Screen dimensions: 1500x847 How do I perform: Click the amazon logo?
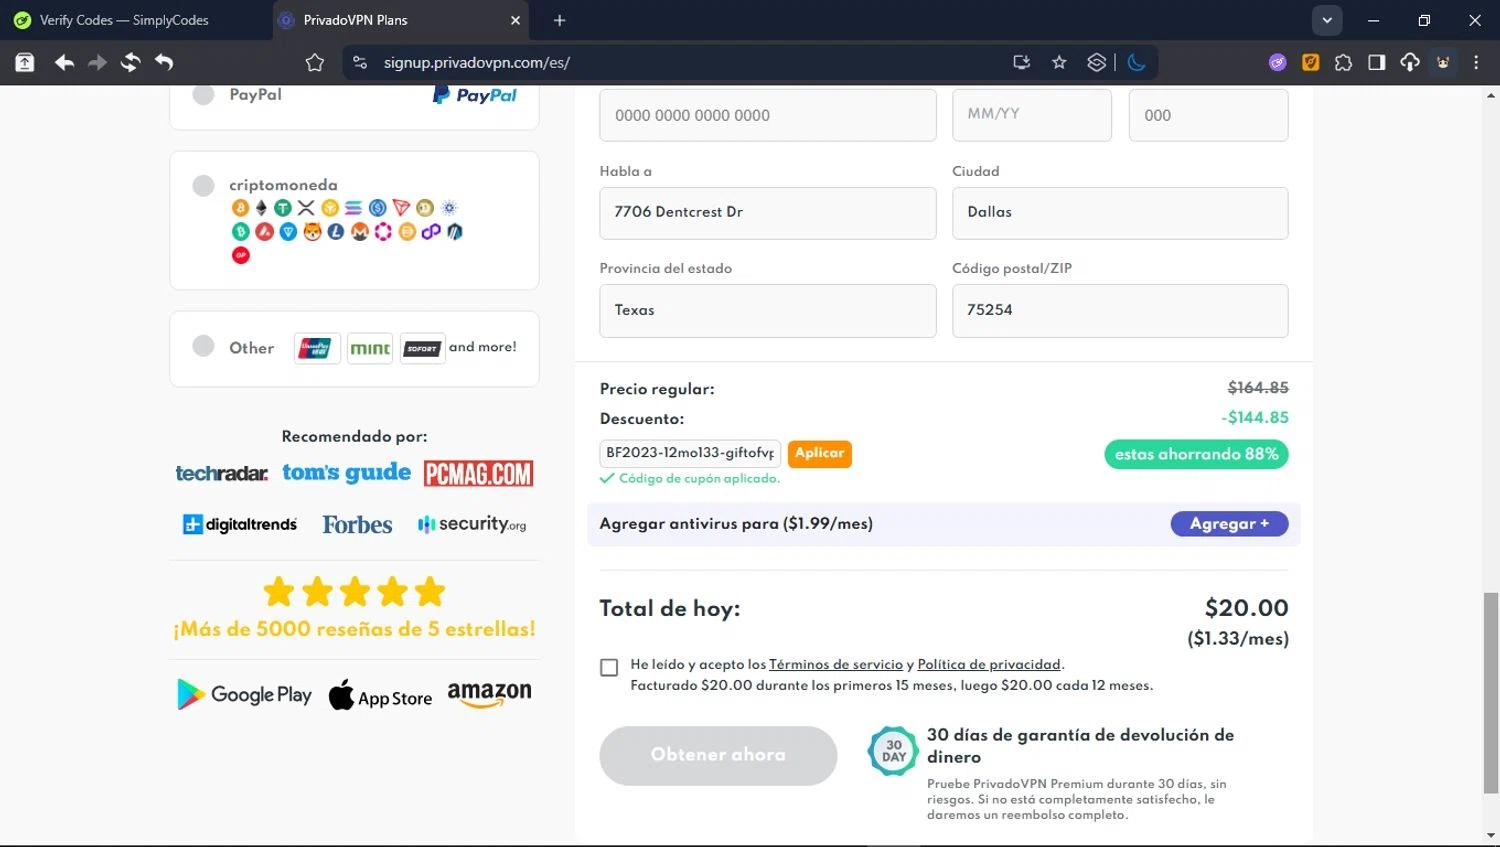(x=489, y=695)
